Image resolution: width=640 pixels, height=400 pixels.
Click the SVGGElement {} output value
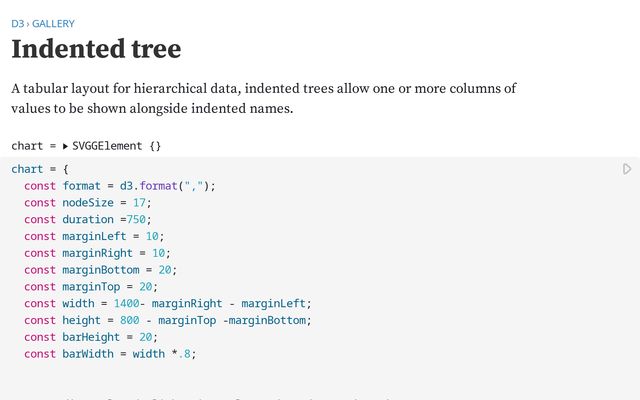[116, 146]
